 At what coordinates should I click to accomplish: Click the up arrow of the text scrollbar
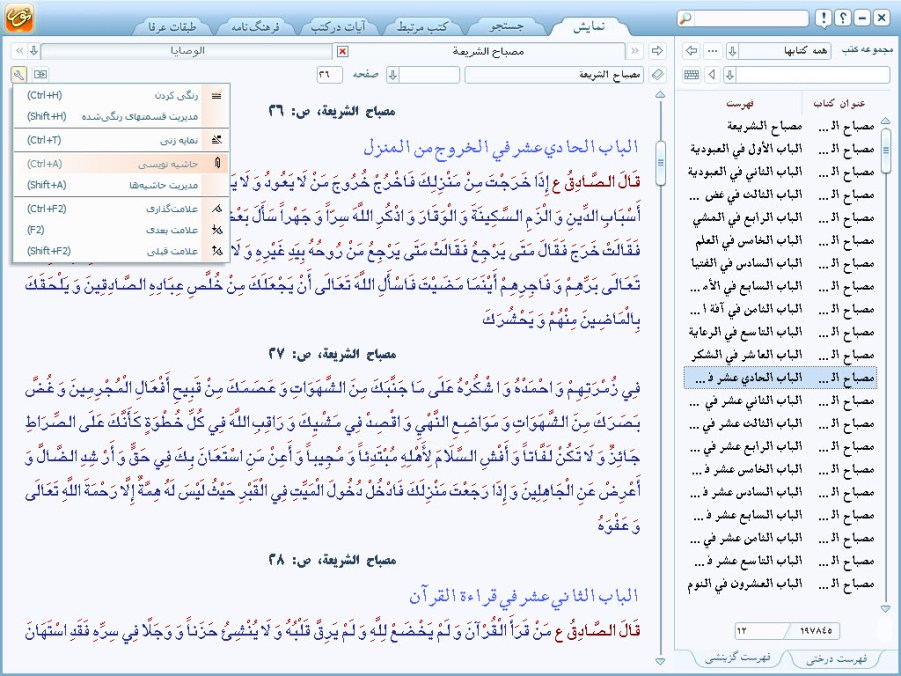tap(660, 94)
